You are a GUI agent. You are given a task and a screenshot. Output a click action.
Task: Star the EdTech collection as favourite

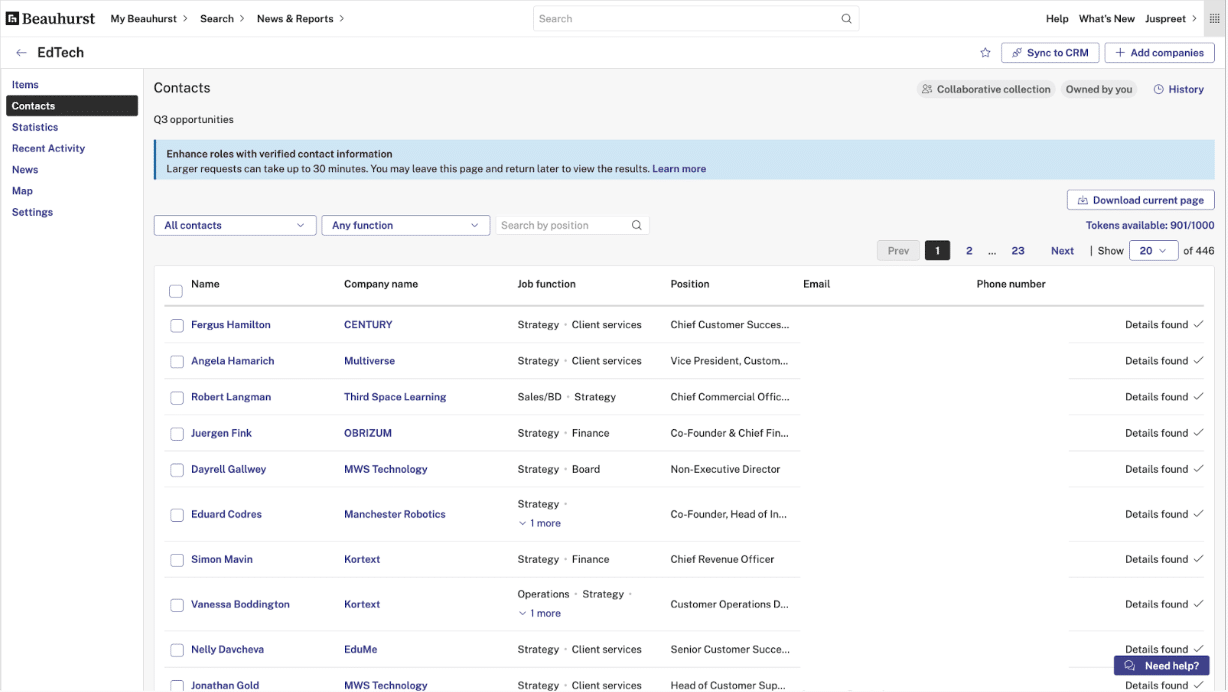(x=985, y=53)
